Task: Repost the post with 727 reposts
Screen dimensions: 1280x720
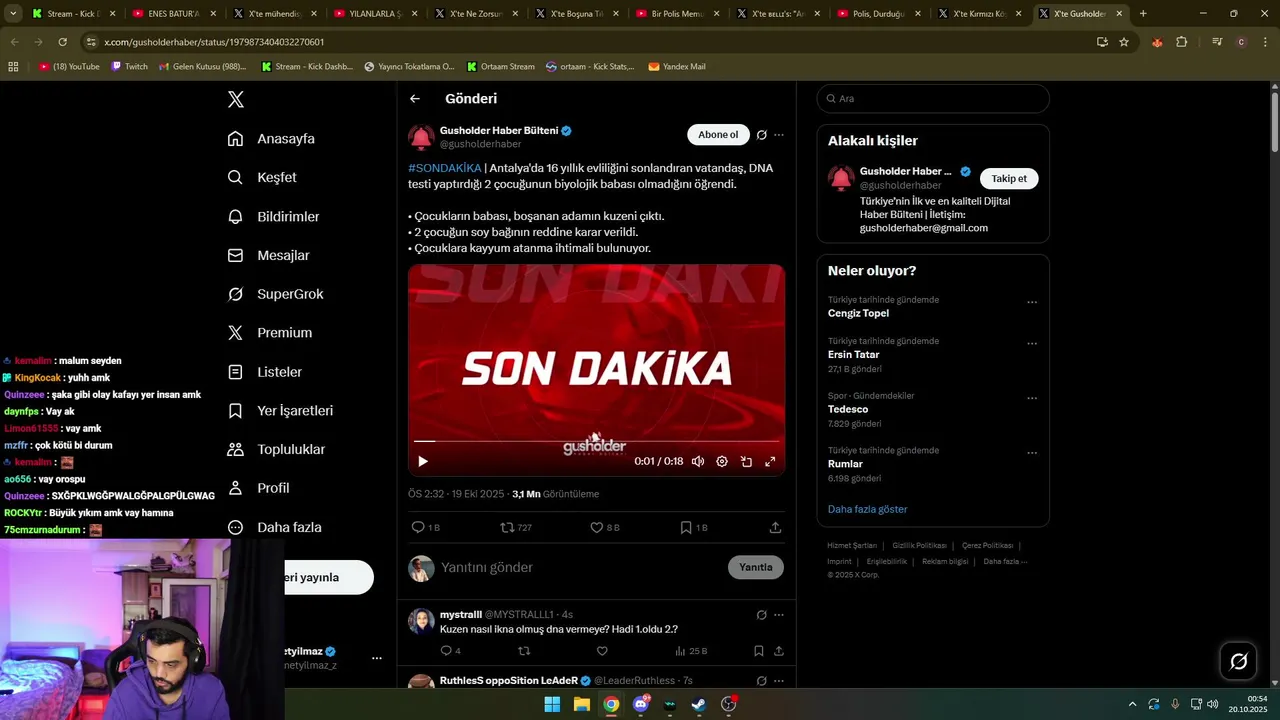Action: click(x=516, y=527)
